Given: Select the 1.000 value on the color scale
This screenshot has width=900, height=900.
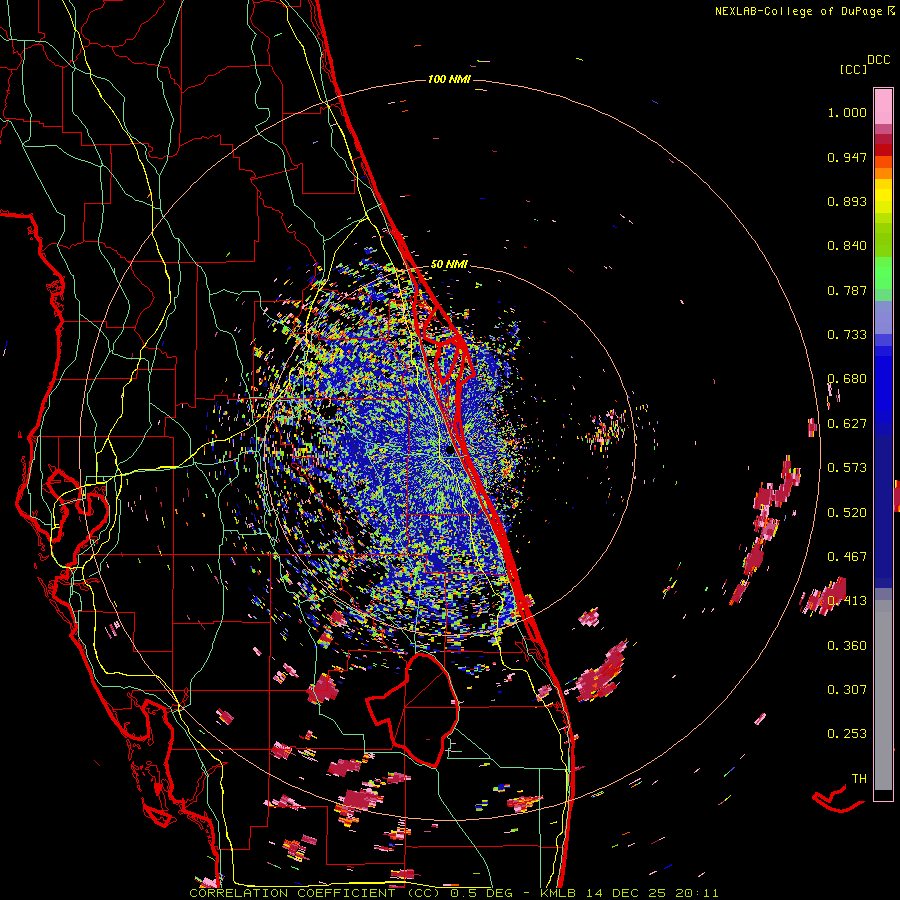Looking at the screenshot, I should click(x=847, y=112).
